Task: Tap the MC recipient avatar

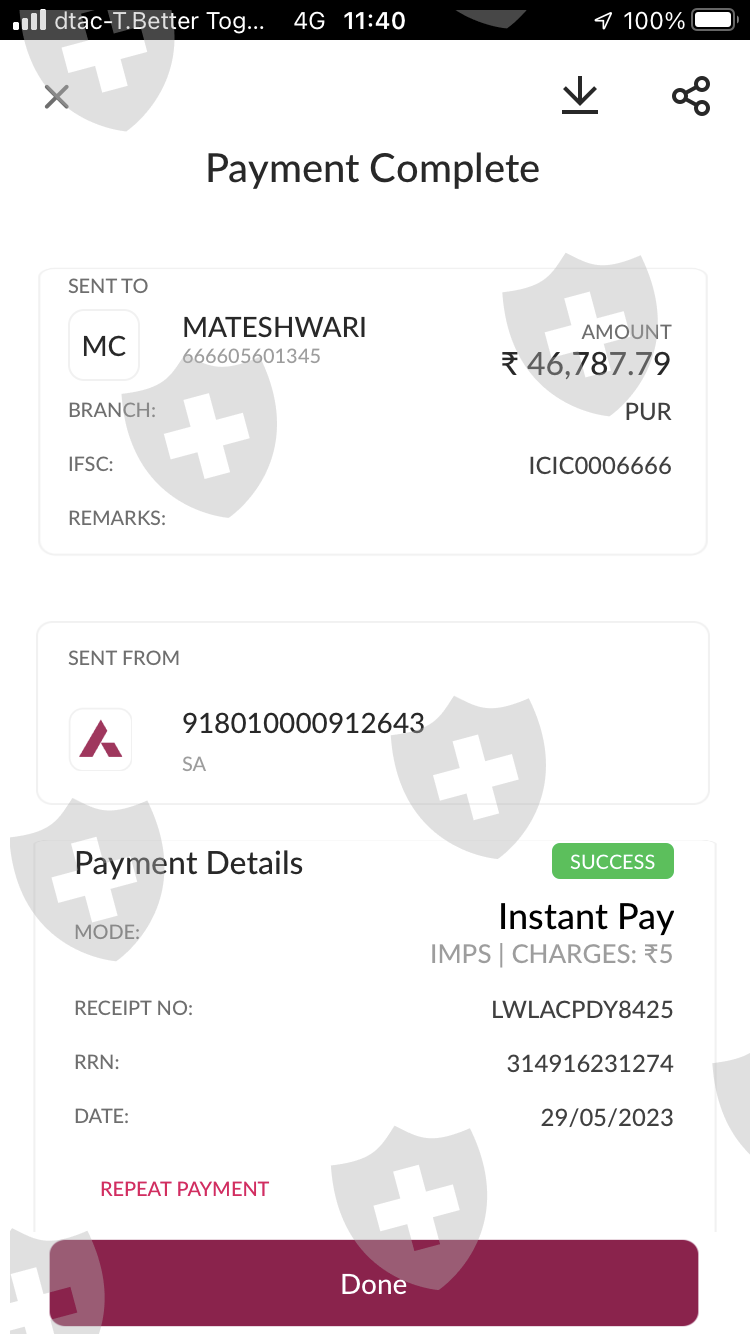Action: [x=104, y=346]
